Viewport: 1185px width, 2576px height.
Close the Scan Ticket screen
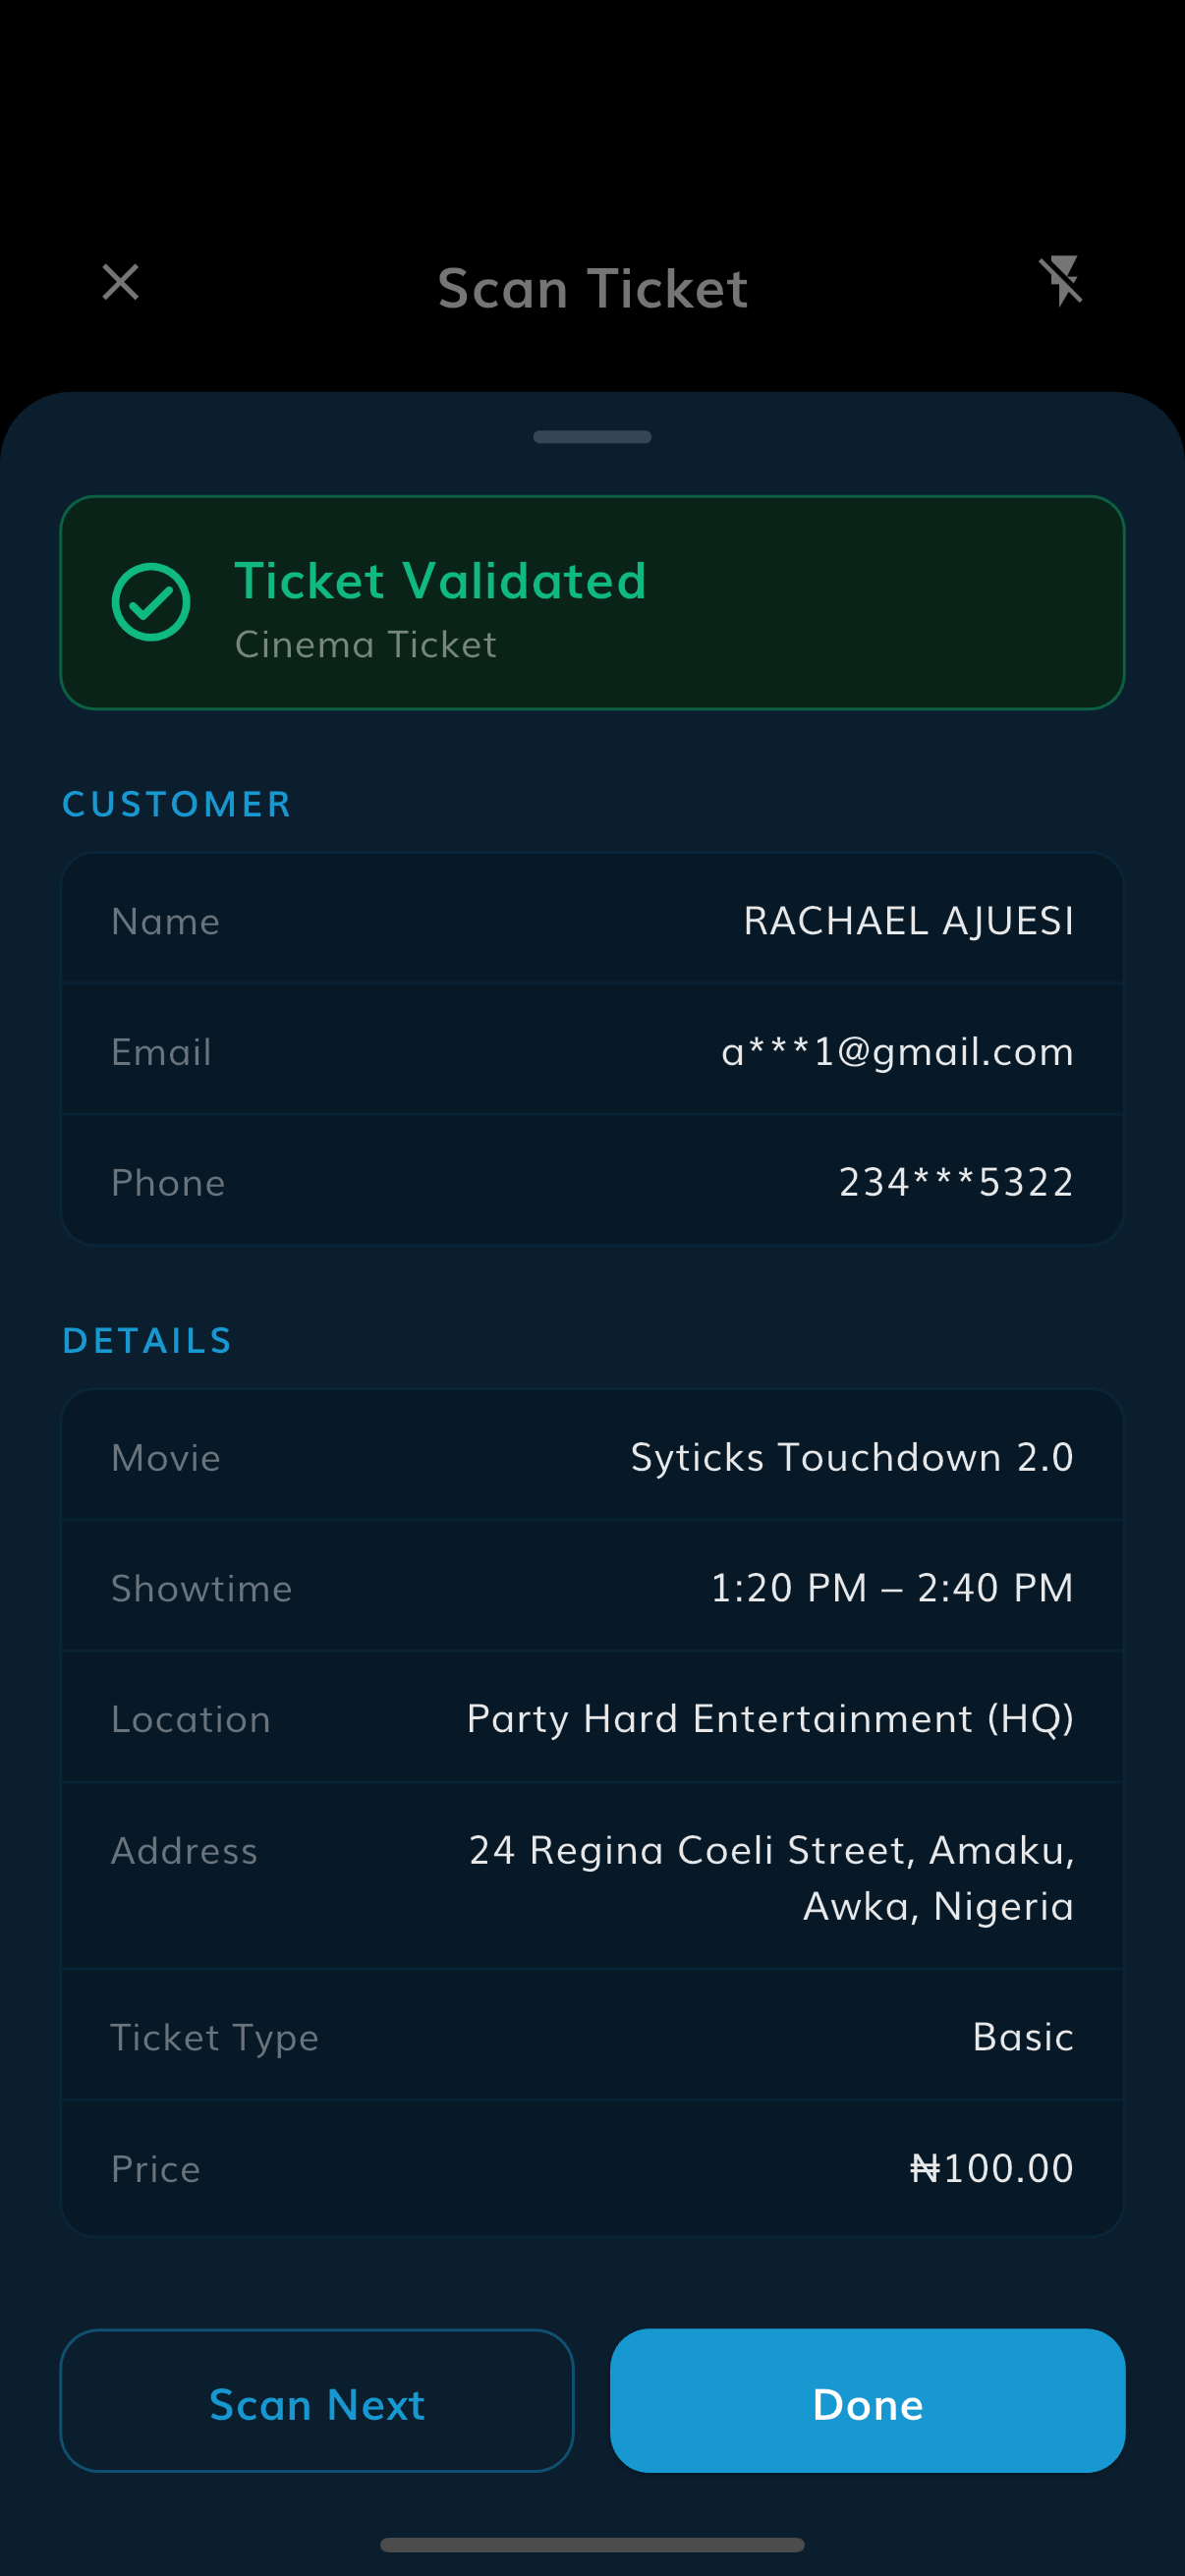pos(121,282)
